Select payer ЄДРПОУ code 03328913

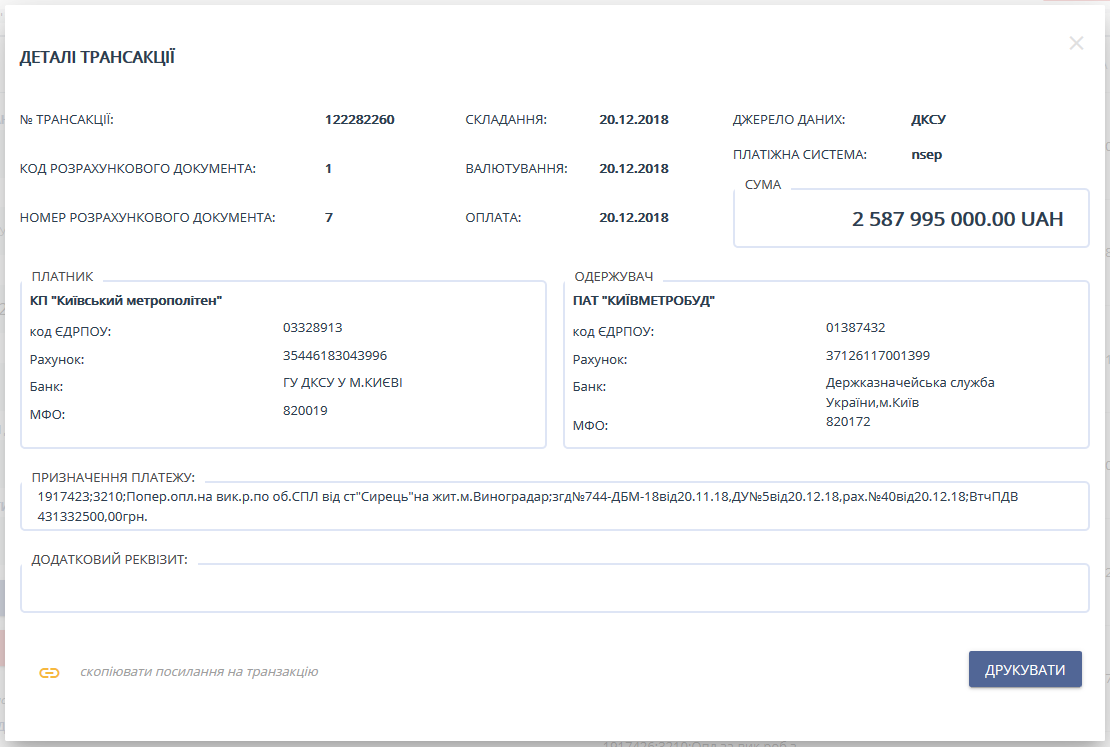[312, 328]
